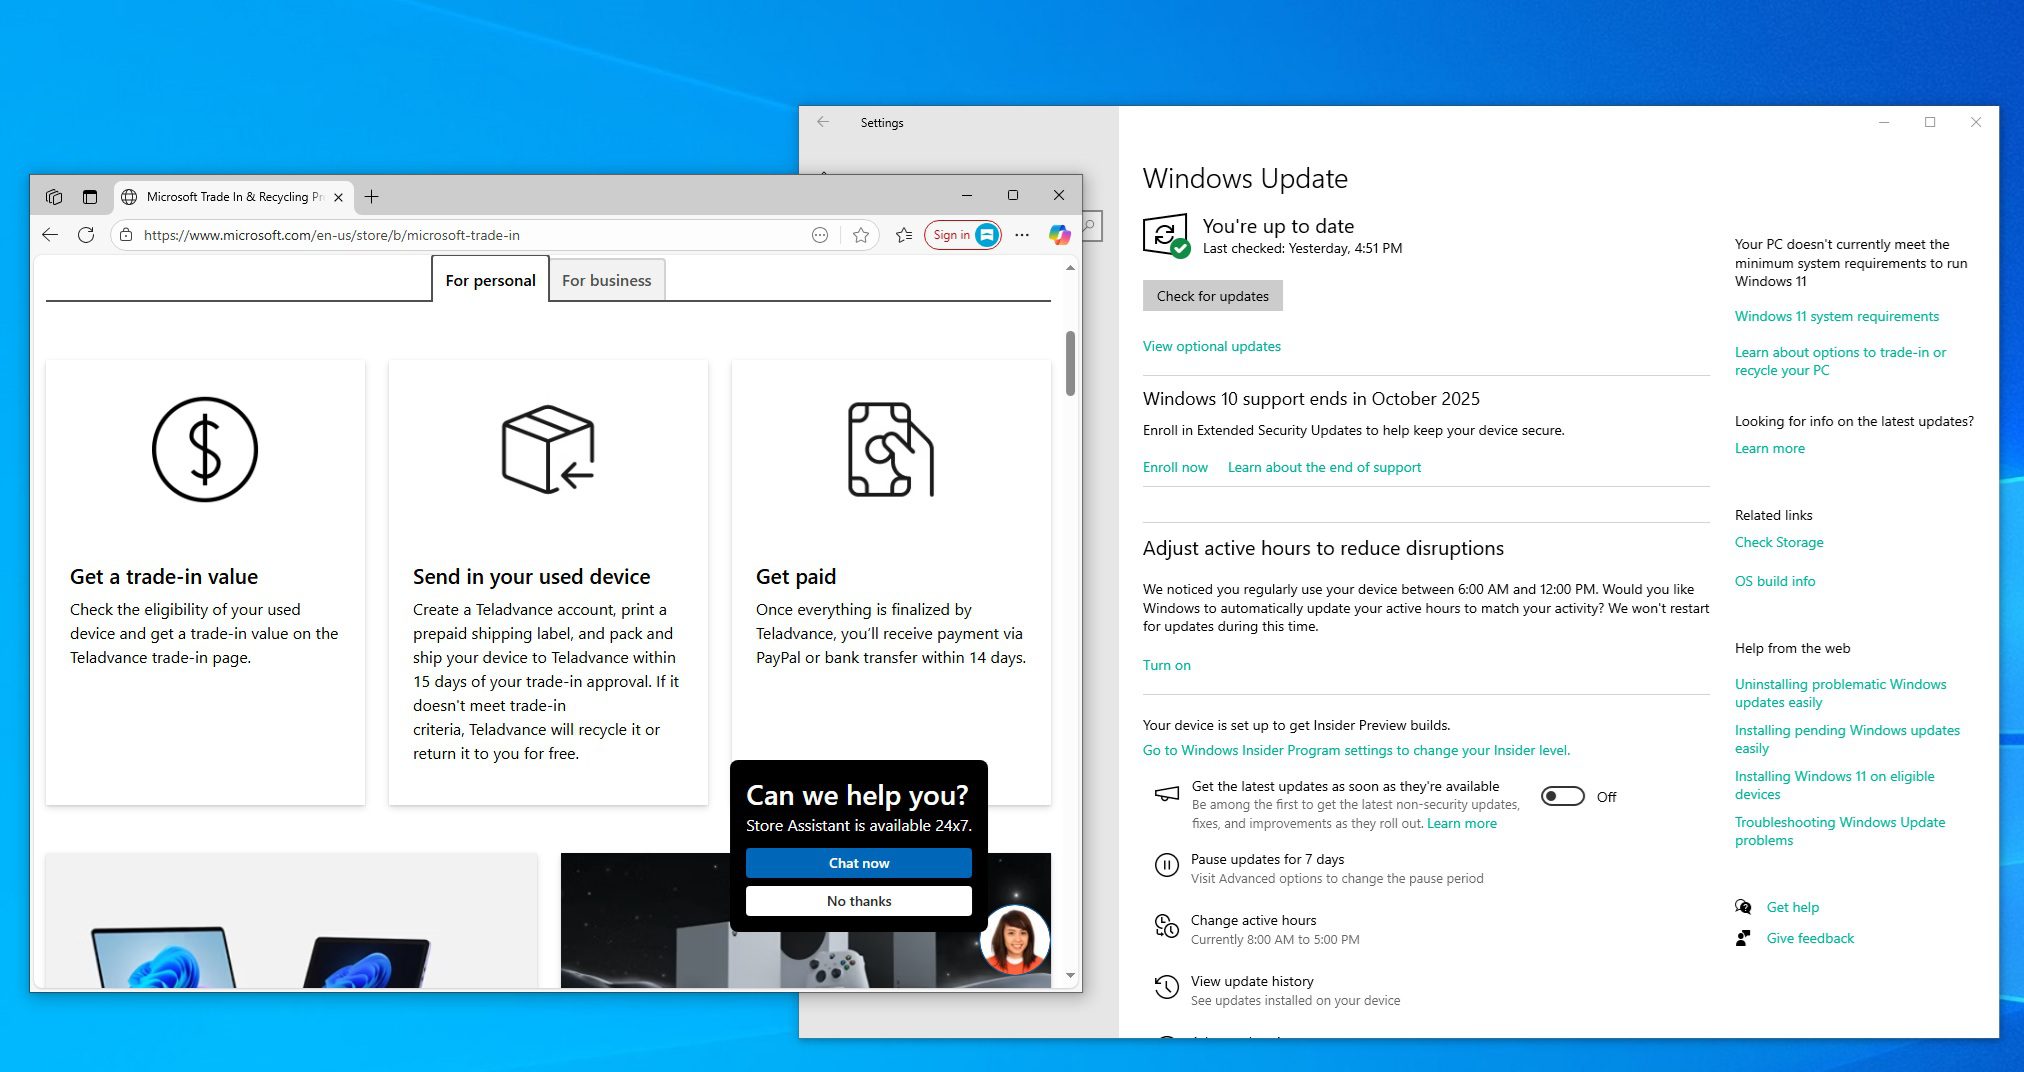Image resolution: width=2024 pixels, height=1072 pixels.
Task: Click Enroll now link
Action: 1175,467
